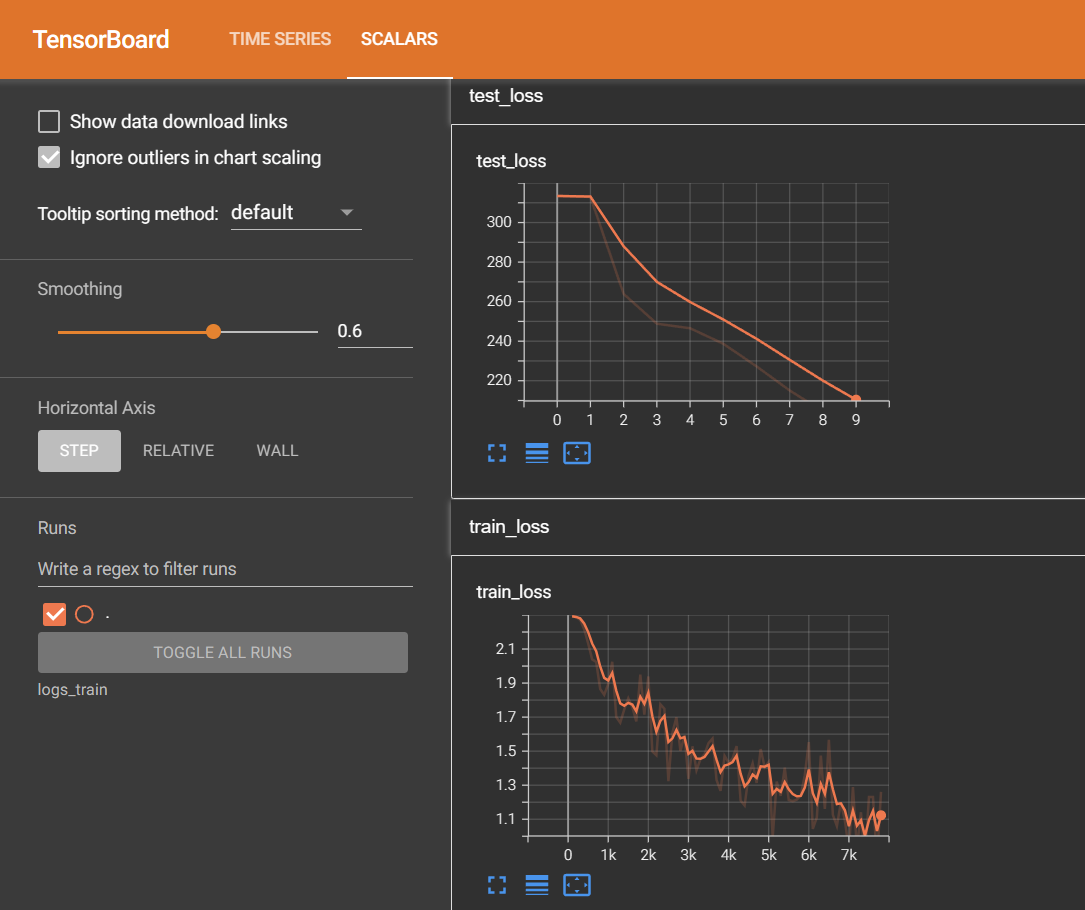Click the Smoothing label

(x=80, y=289)
